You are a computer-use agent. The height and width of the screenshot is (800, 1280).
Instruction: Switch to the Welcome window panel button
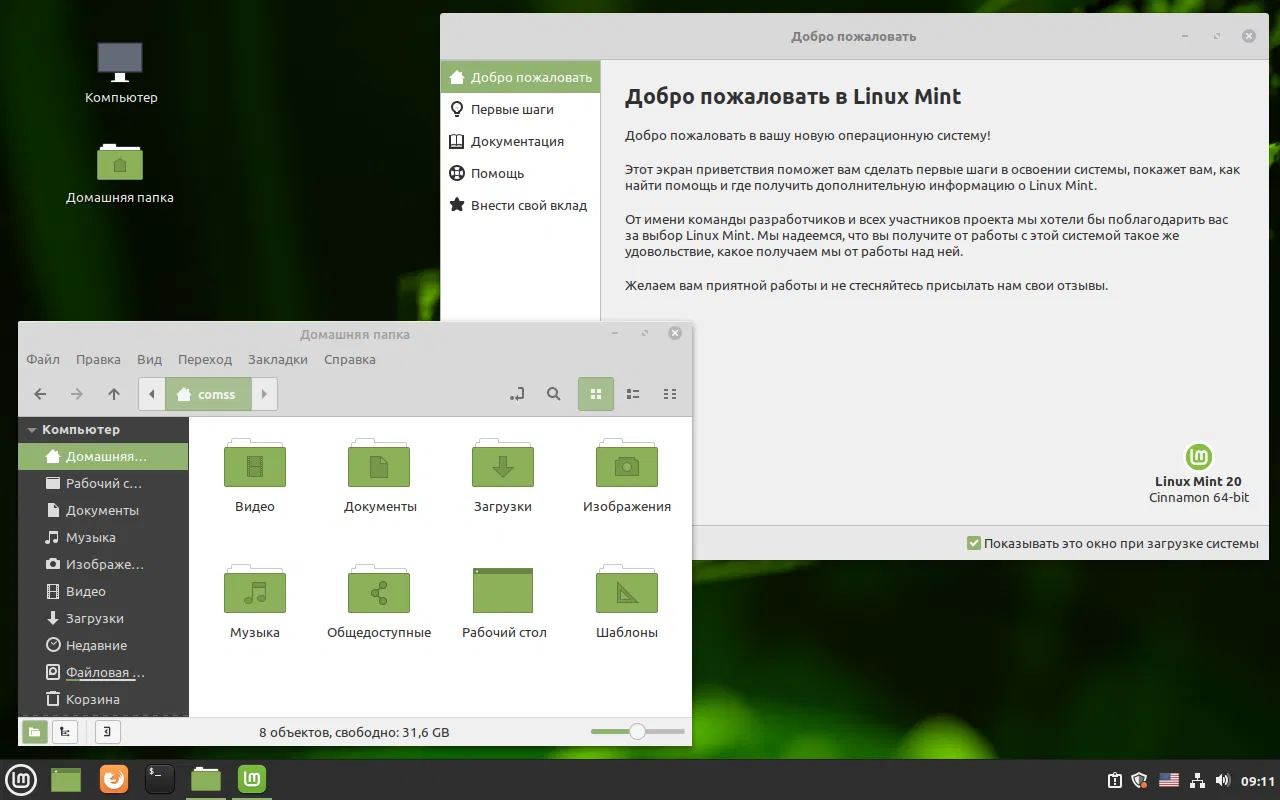coord(251,779)
